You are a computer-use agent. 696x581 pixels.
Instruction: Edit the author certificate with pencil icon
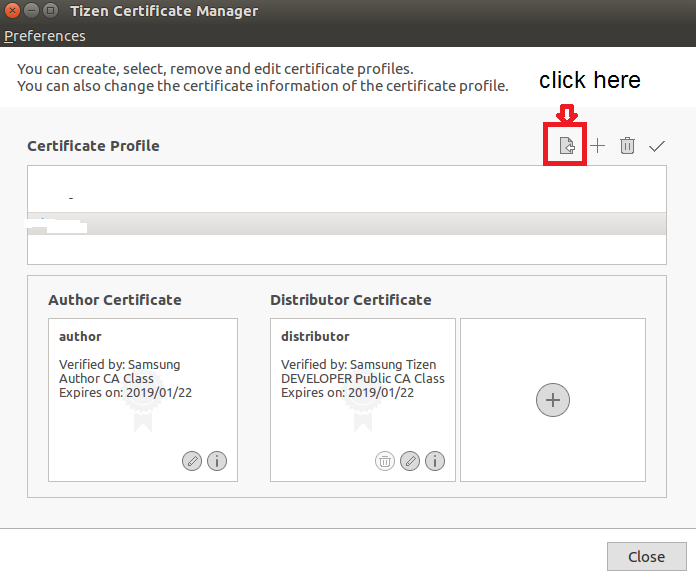pos(192,461)
